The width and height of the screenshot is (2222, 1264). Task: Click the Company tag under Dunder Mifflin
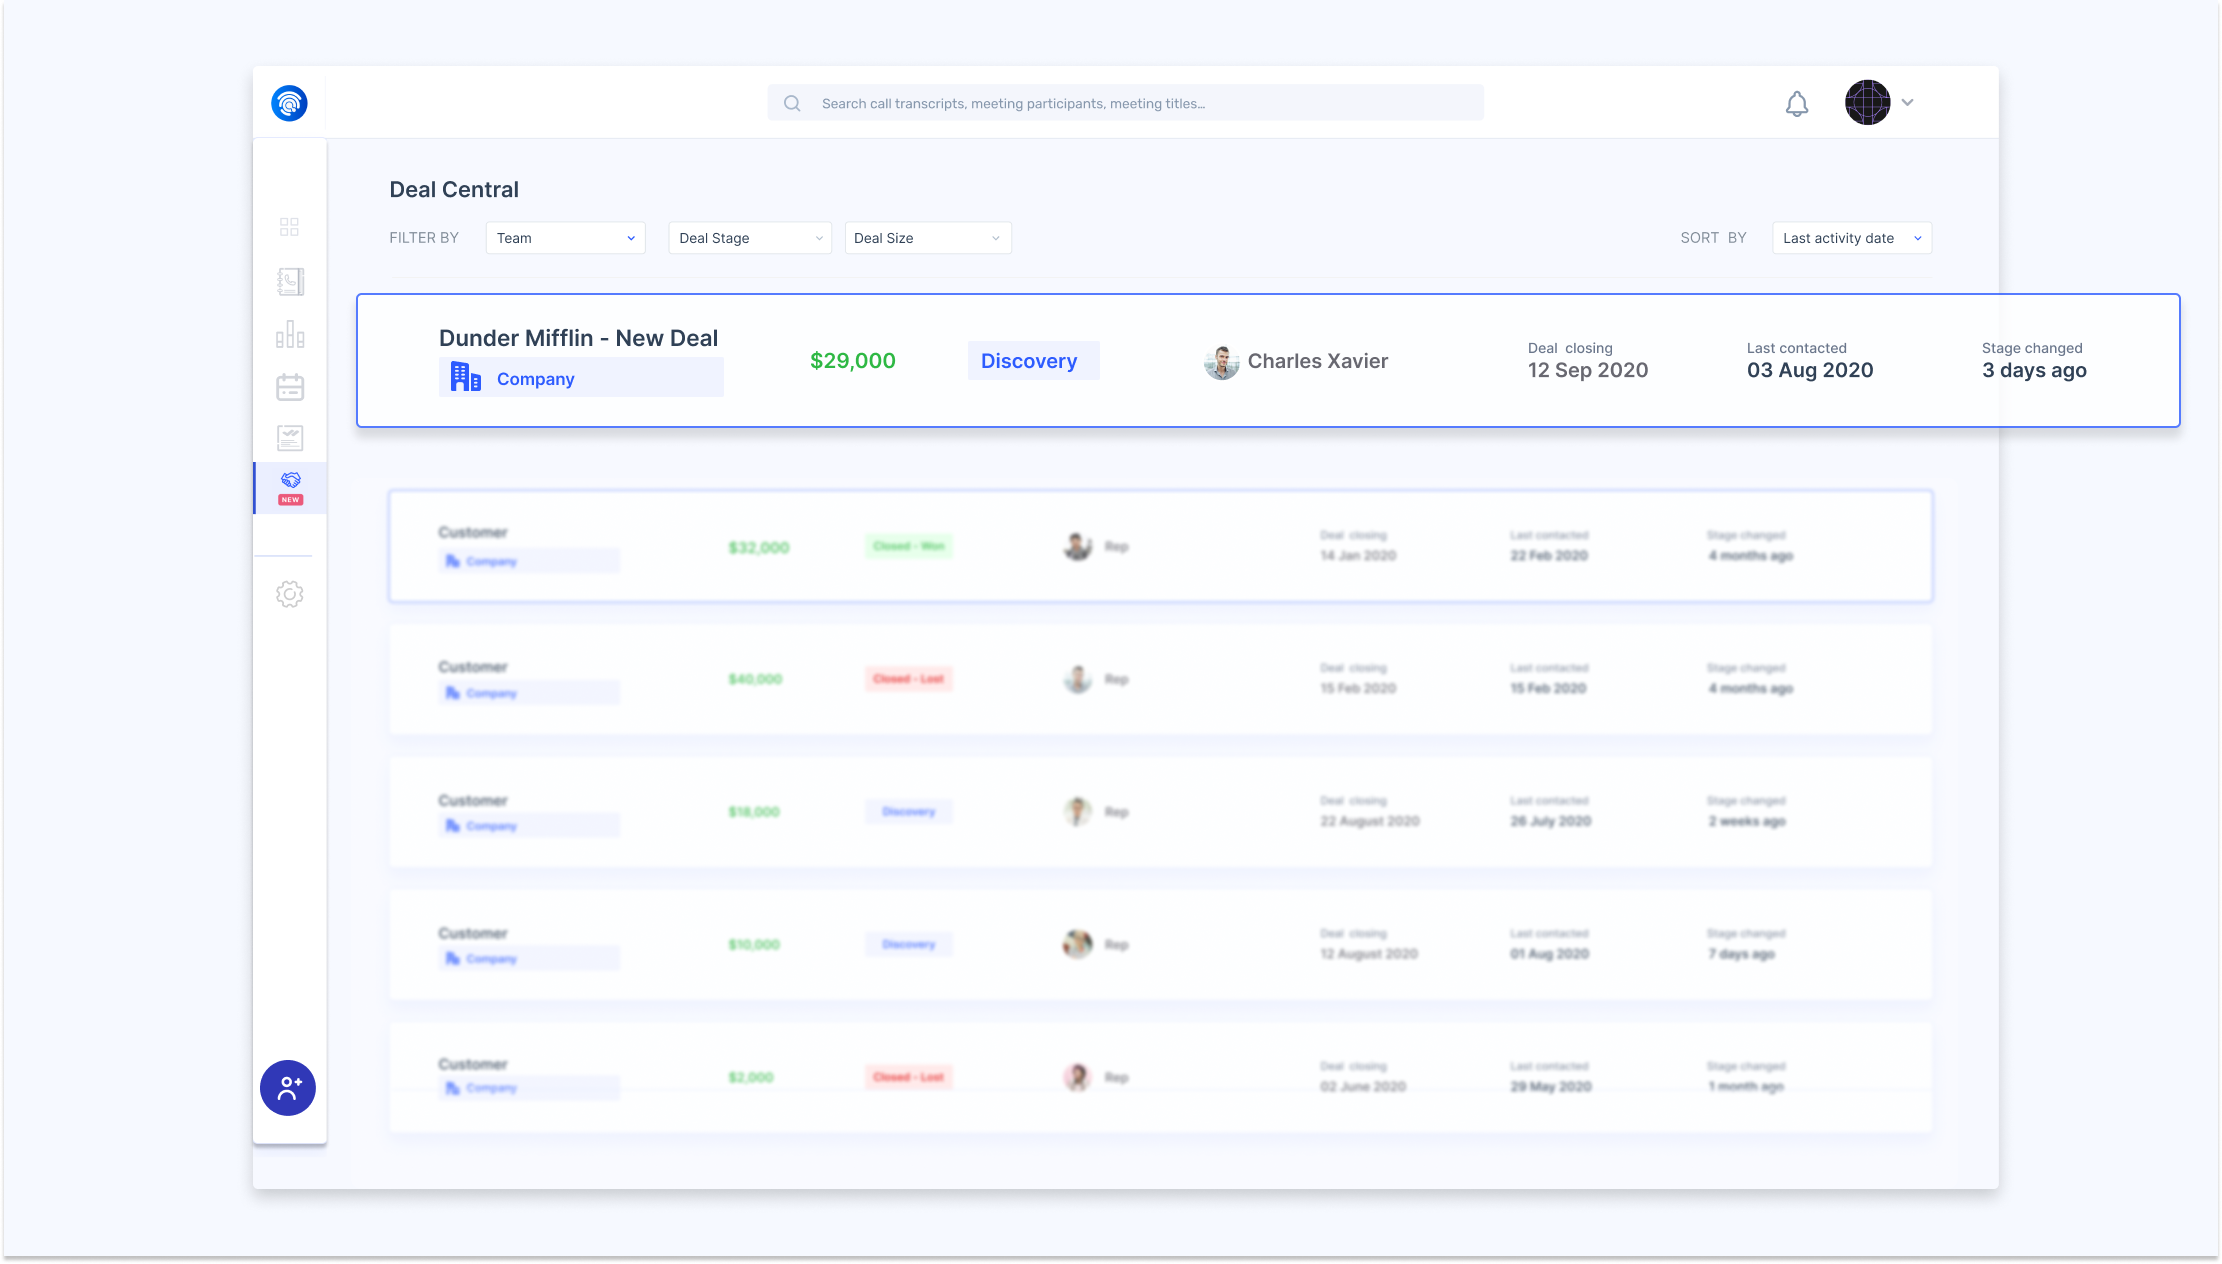(581, 378)
